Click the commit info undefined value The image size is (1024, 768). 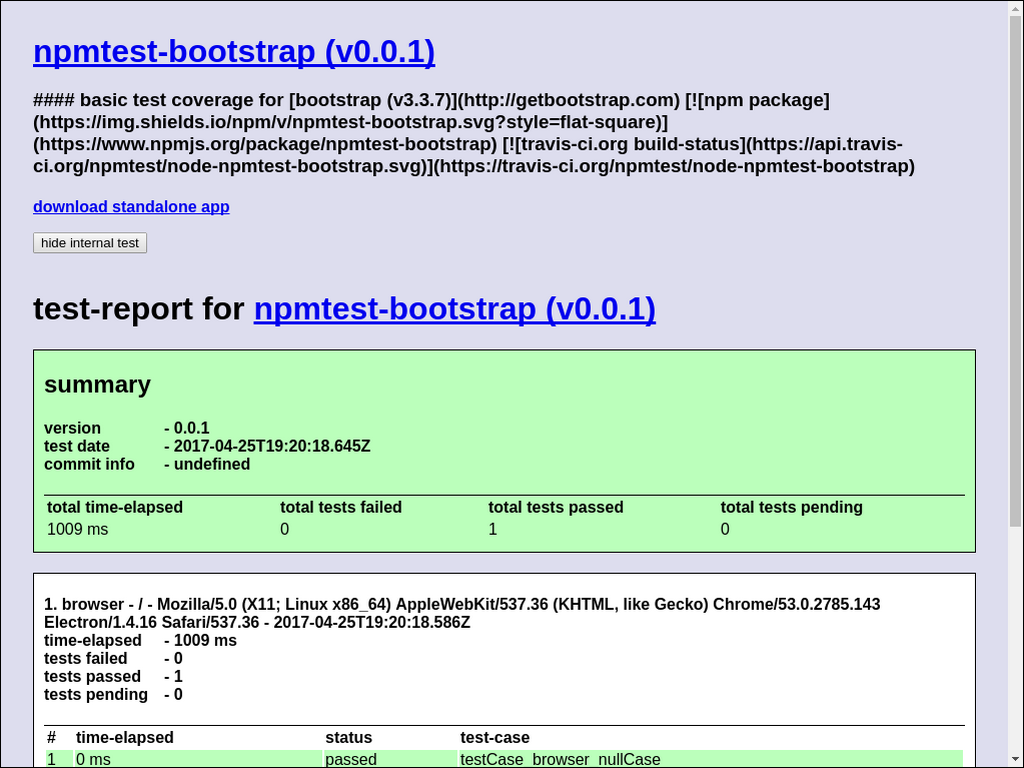pyautogui.click(x=211, y=464)
